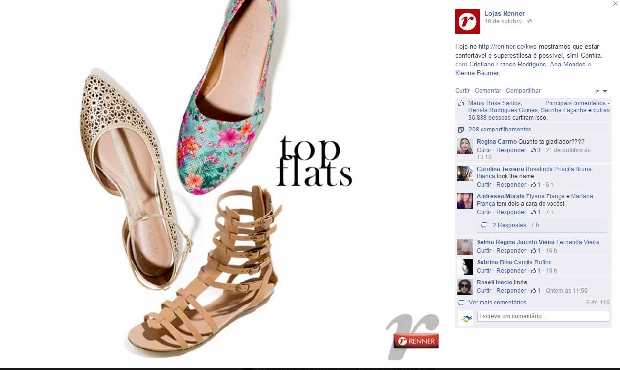The width and height of the screenshot is (620, 370).
Task: Click Responder on the 'Ontem às 11:56' comment
Action: tap(511, 291)
